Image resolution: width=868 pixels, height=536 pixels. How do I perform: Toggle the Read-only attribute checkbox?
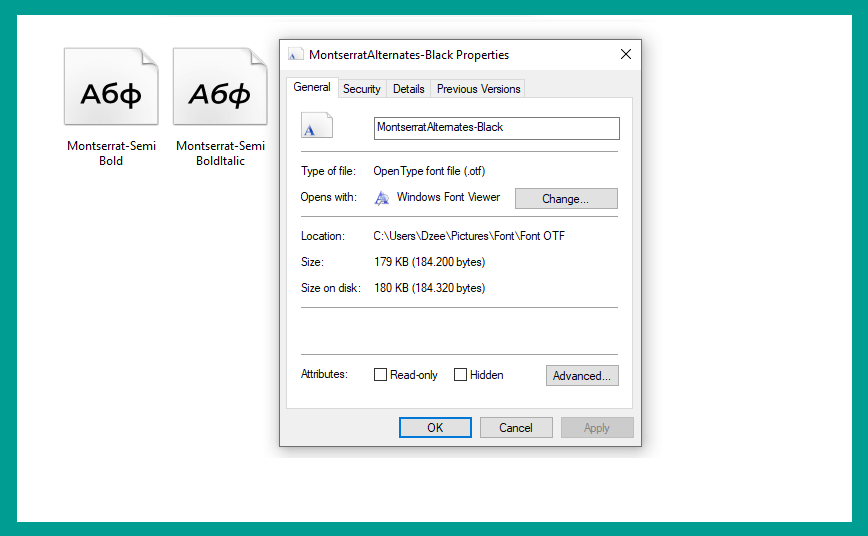pyautogui.click(x=380, y=375)
